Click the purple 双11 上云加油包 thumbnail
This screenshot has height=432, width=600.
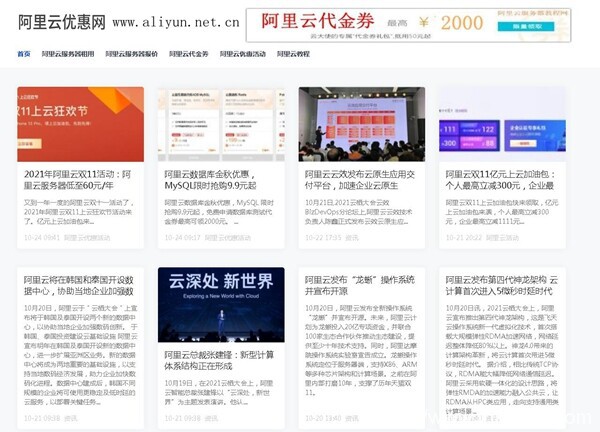click(x=502, y=124)
